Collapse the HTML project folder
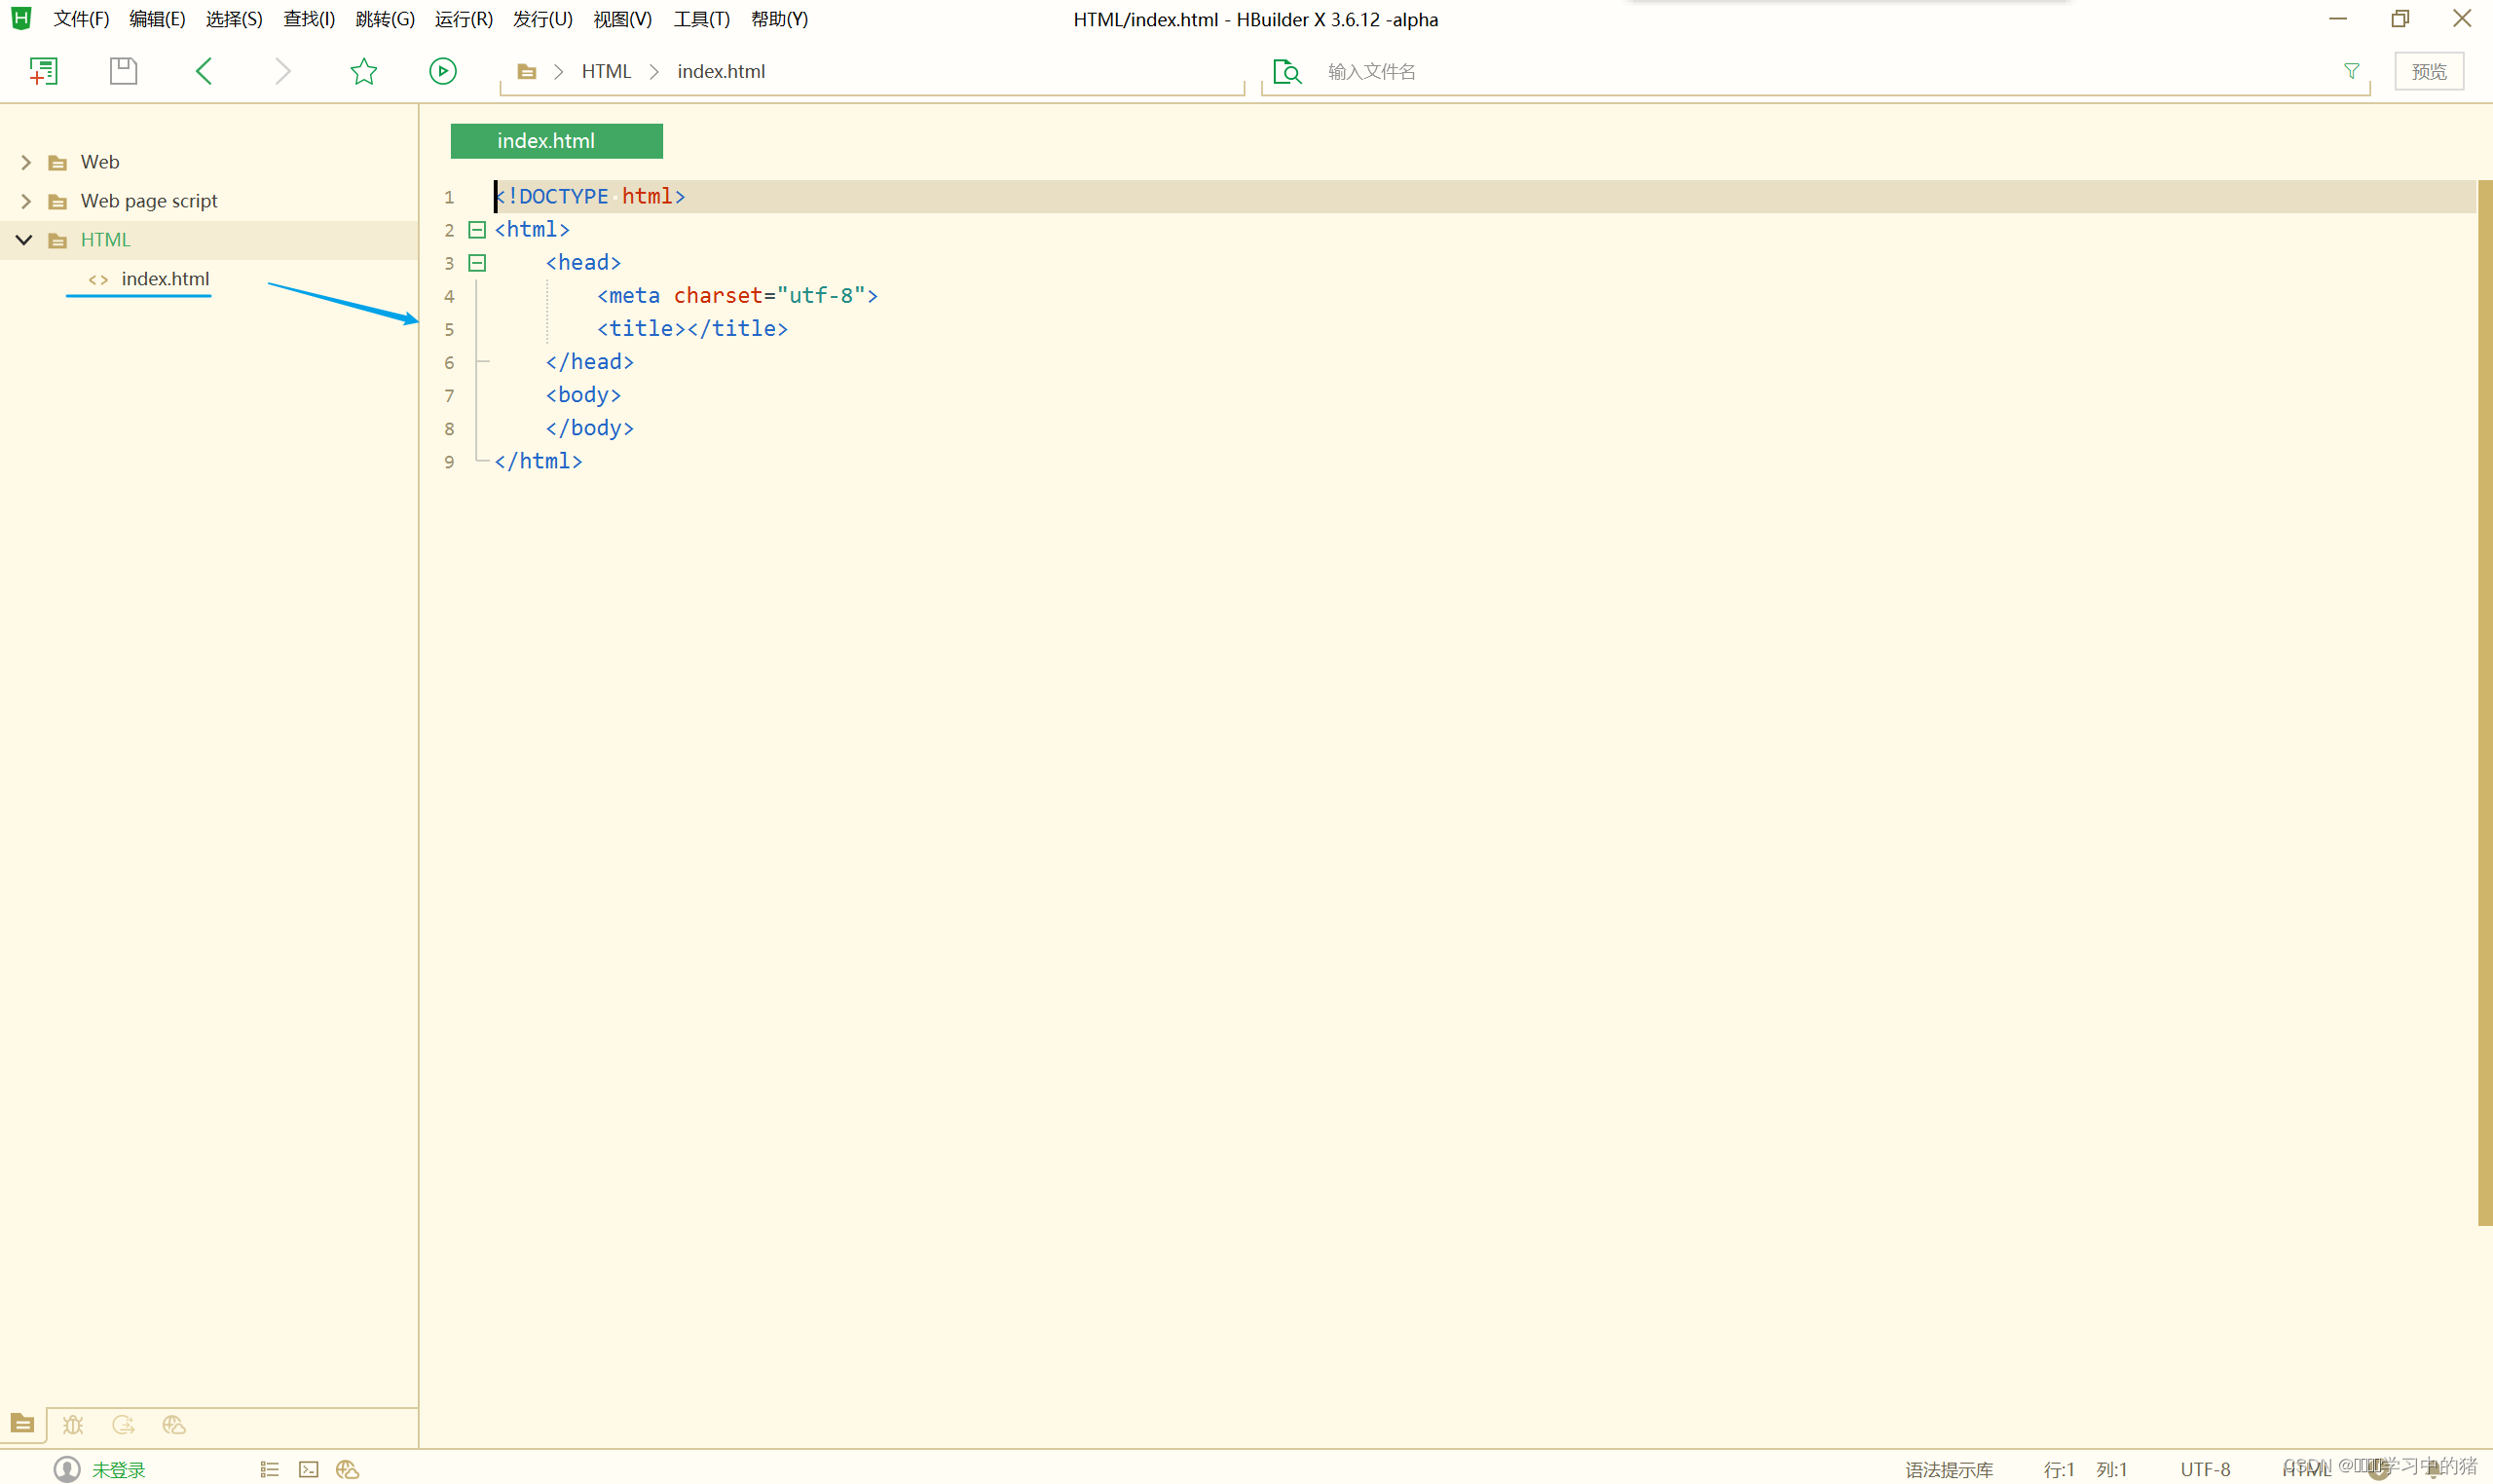This screenshot has width=2493, height=1484. [24, 240]
